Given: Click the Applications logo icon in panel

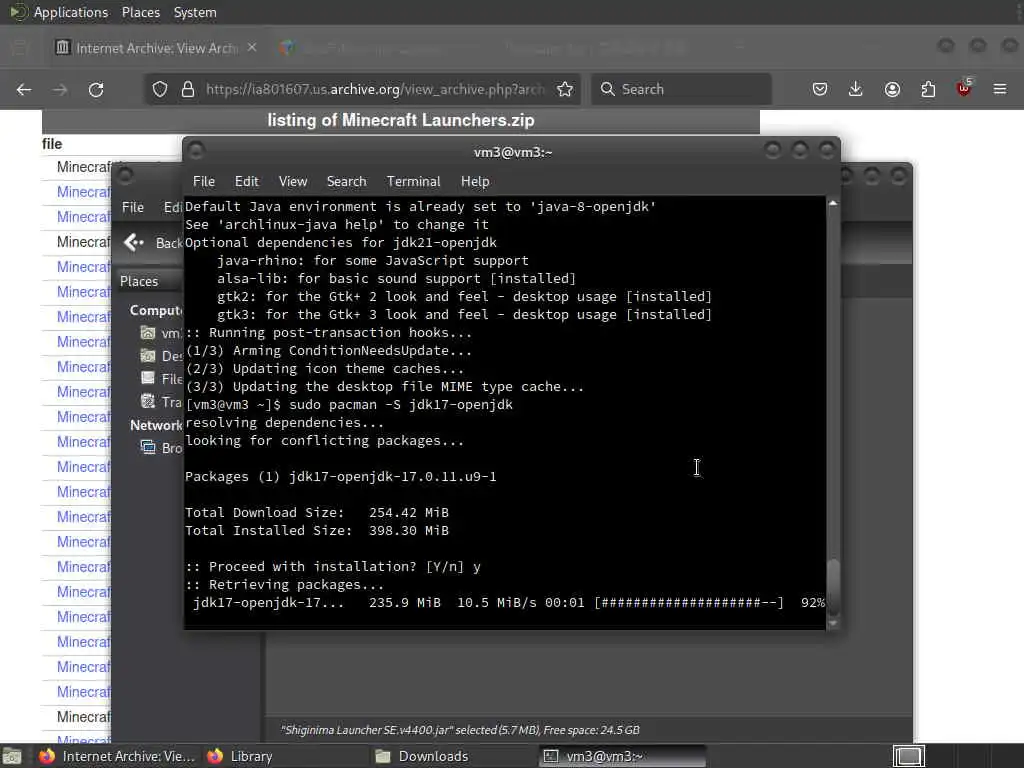Looking at the screenshot, I should coord(18,12).
